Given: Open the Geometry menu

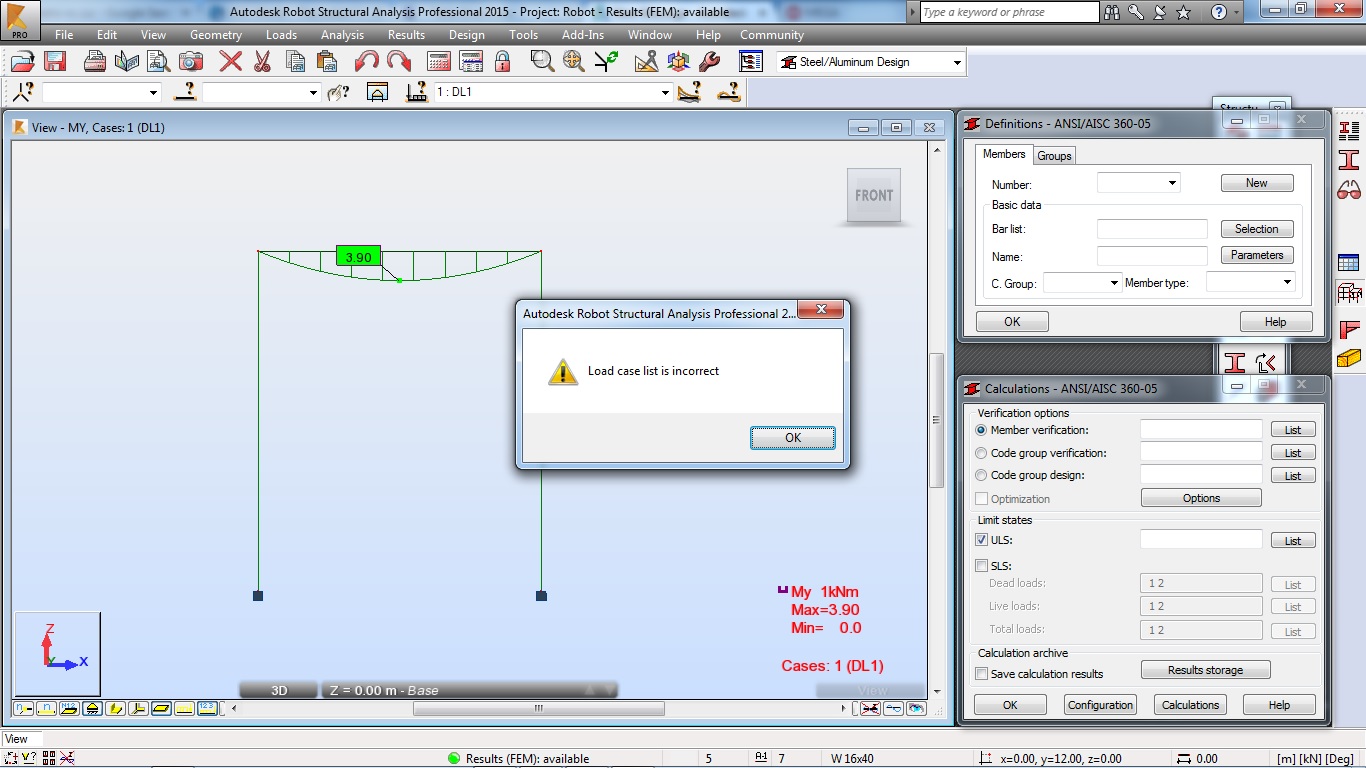Looking at the screenshot, I should click(x=216, y=34).
